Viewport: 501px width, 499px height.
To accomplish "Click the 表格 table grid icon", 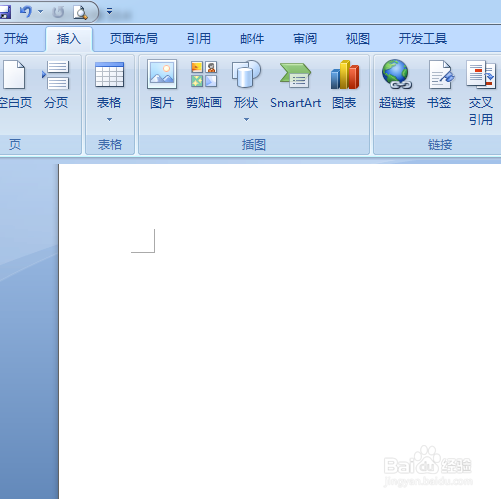I will (109, 75).
